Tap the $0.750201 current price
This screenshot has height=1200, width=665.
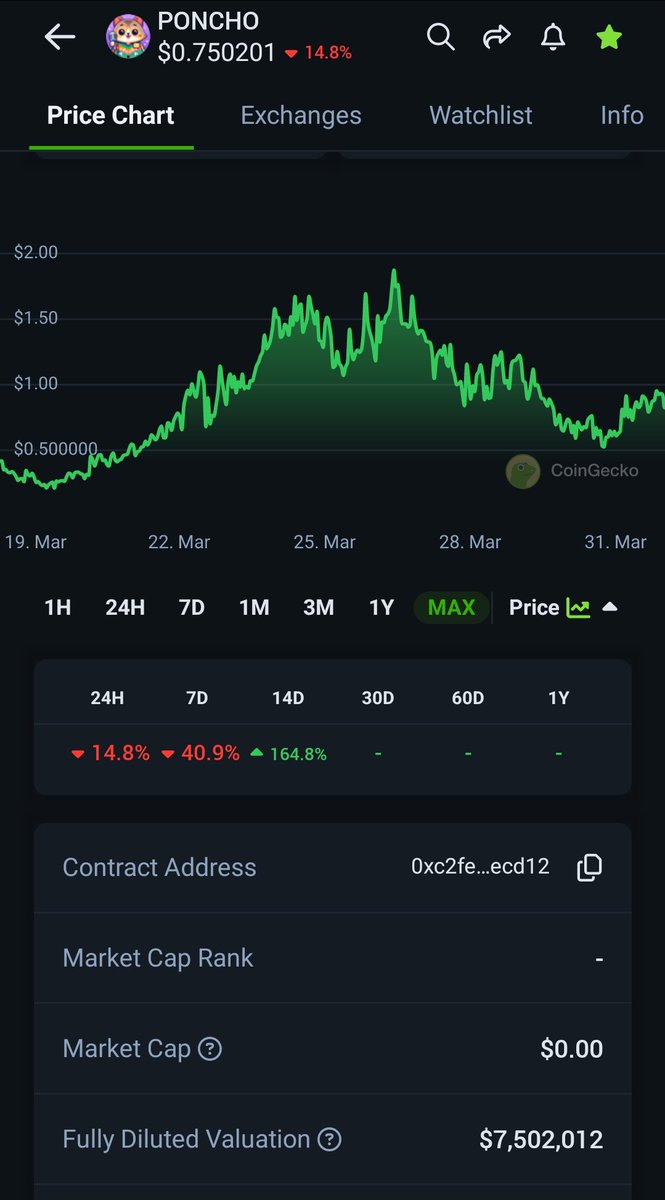216,52
